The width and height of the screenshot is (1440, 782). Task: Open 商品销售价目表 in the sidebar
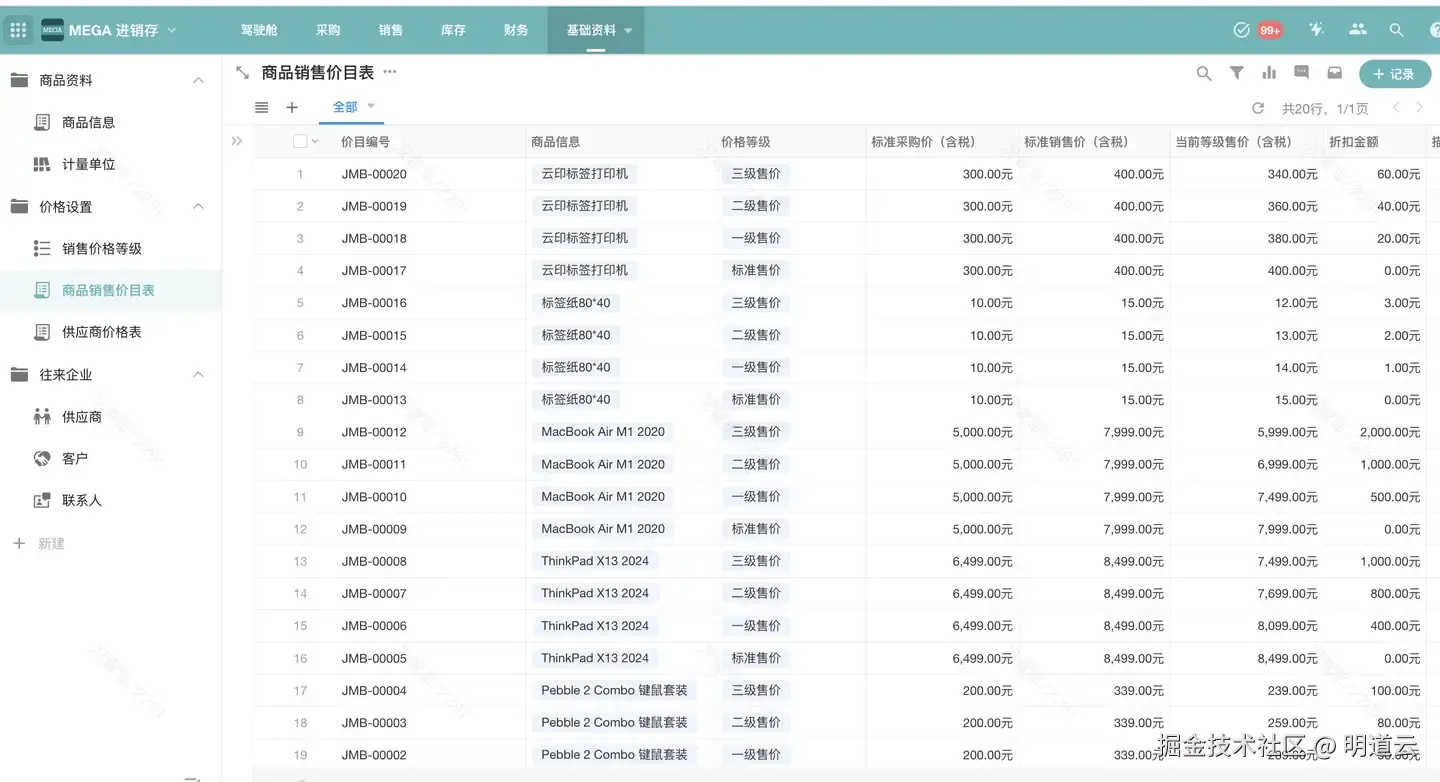tap(108, 290)
